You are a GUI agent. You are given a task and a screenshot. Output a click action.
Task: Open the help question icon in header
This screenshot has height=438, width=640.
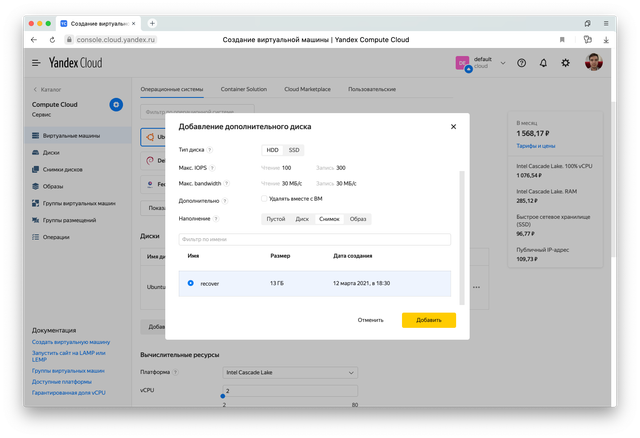(521, 63)
